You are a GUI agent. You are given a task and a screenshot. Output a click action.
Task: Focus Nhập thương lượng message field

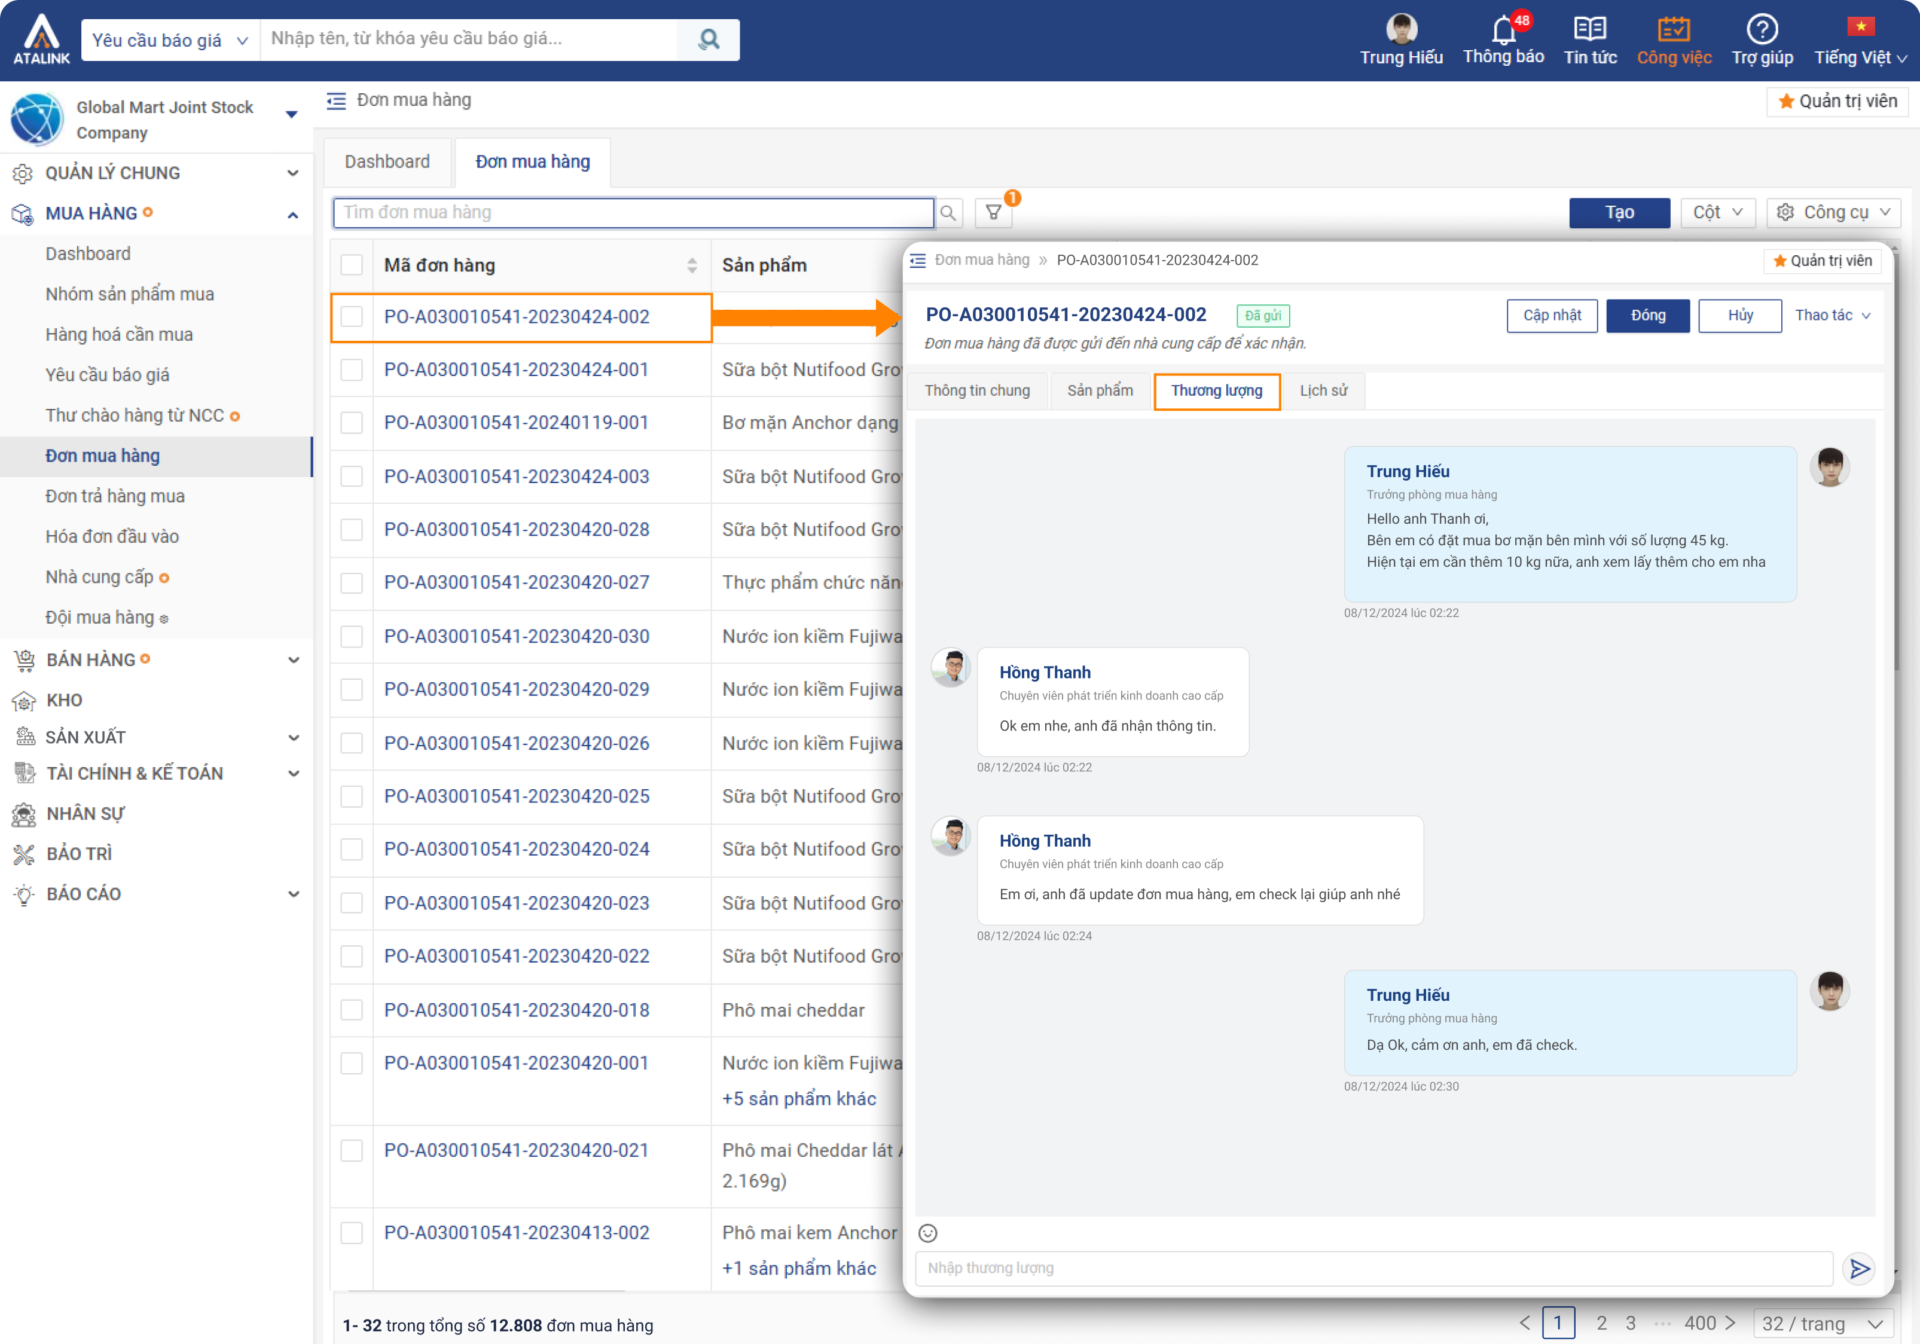pos(1374,1269)
